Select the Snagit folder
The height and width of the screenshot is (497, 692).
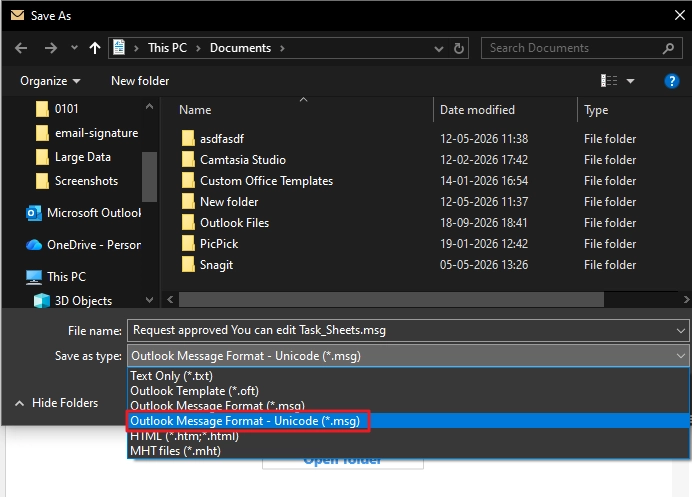(x=216, y=265)
